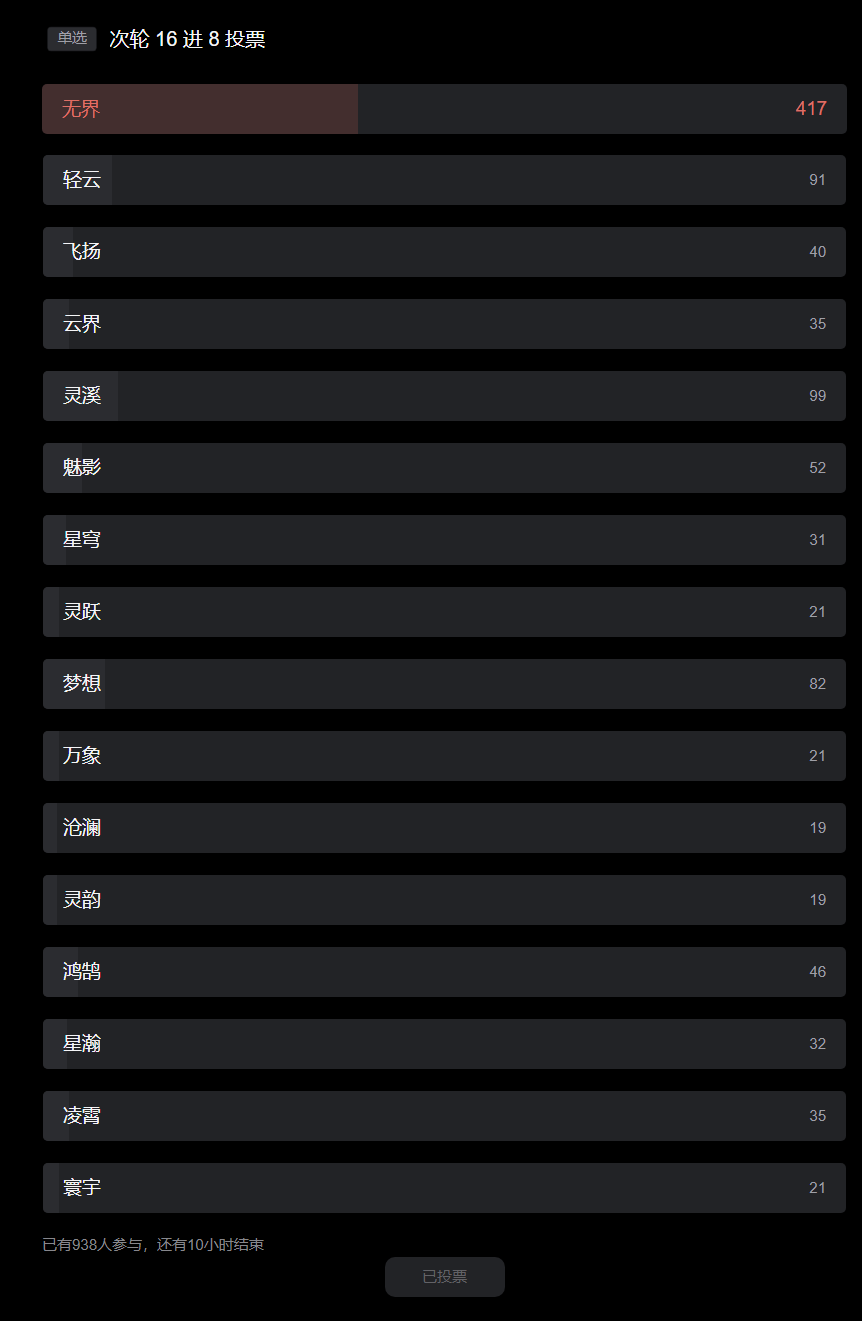Select the 云界 option row
Image resolution: width=862 pixels, height=1321 pixels.
pos(444,324)
